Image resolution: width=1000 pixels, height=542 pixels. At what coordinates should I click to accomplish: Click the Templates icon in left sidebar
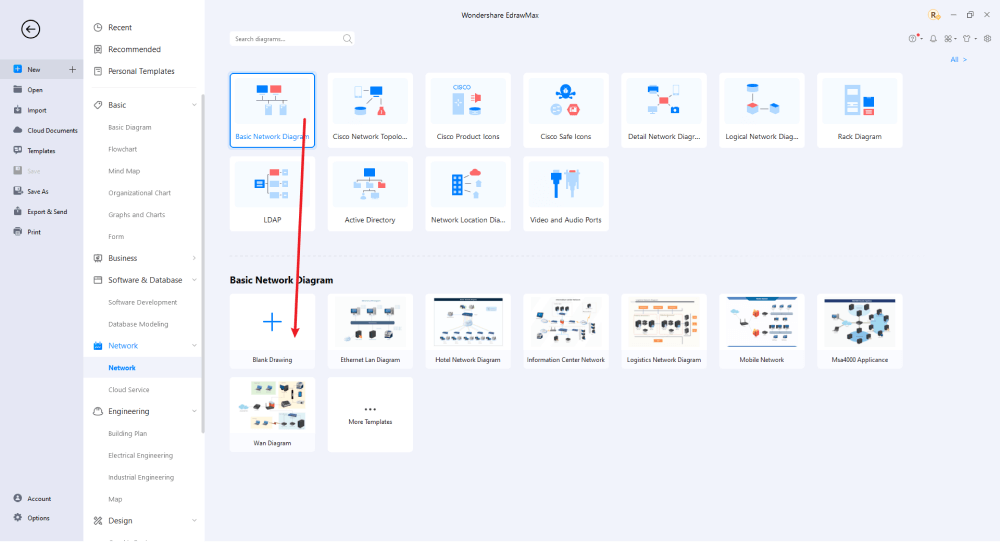click(x=17, y=150)
